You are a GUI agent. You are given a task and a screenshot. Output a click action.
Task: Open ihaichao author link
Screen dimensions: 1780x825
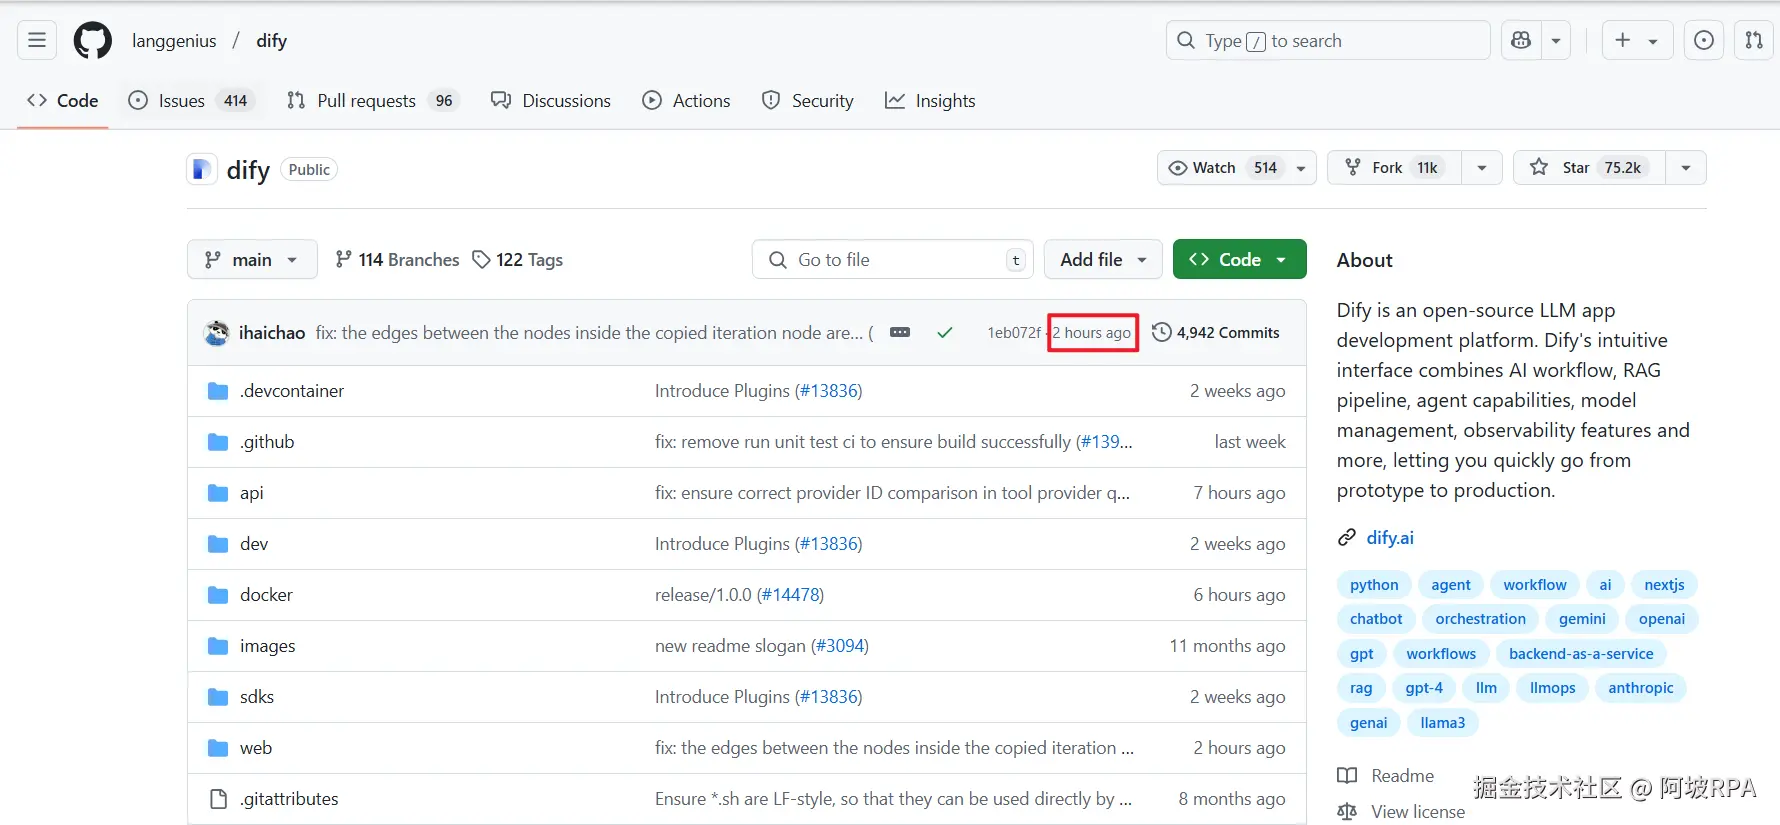coord(272,333)
